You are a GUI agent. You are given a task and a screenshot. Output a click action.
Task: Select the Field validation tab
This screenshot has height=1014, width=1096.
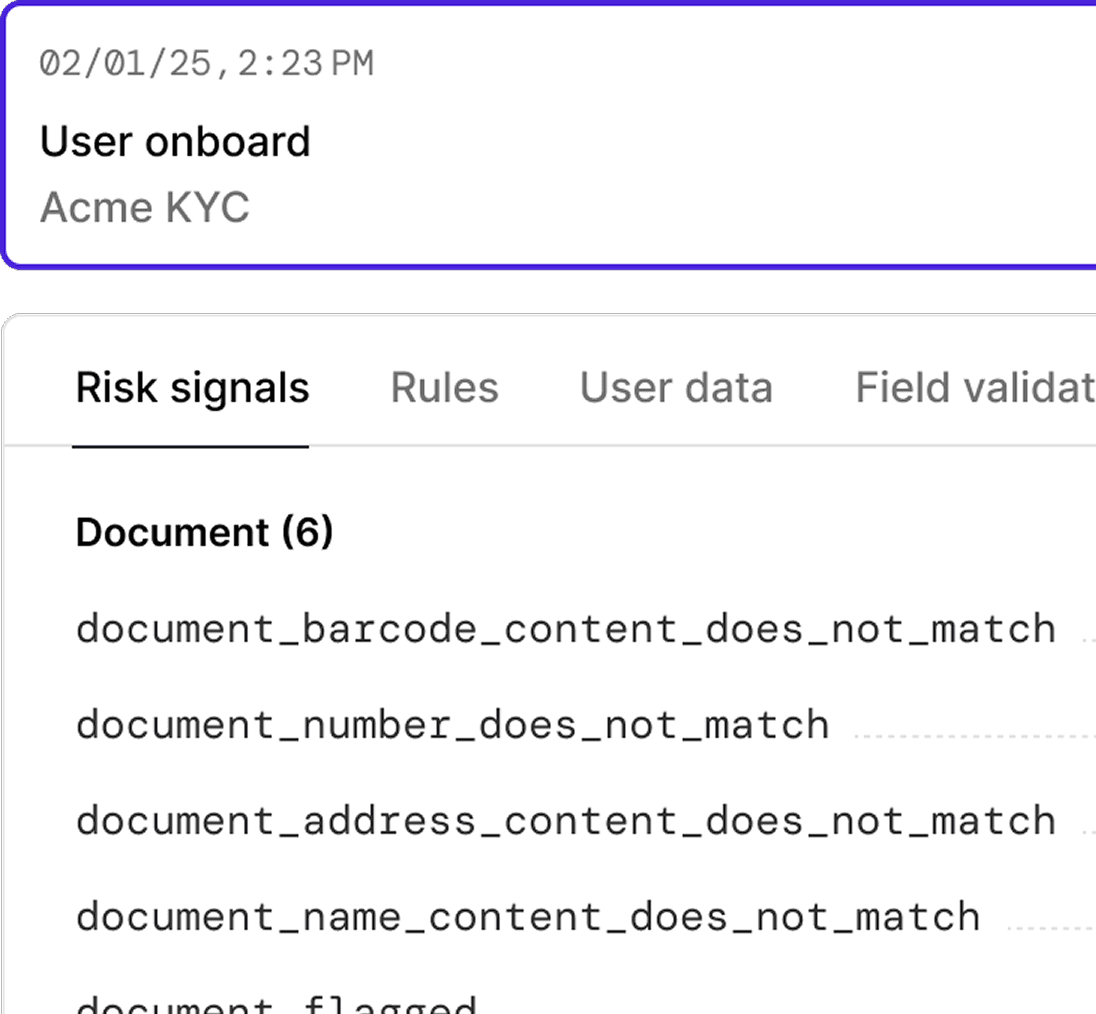point(970,388)
